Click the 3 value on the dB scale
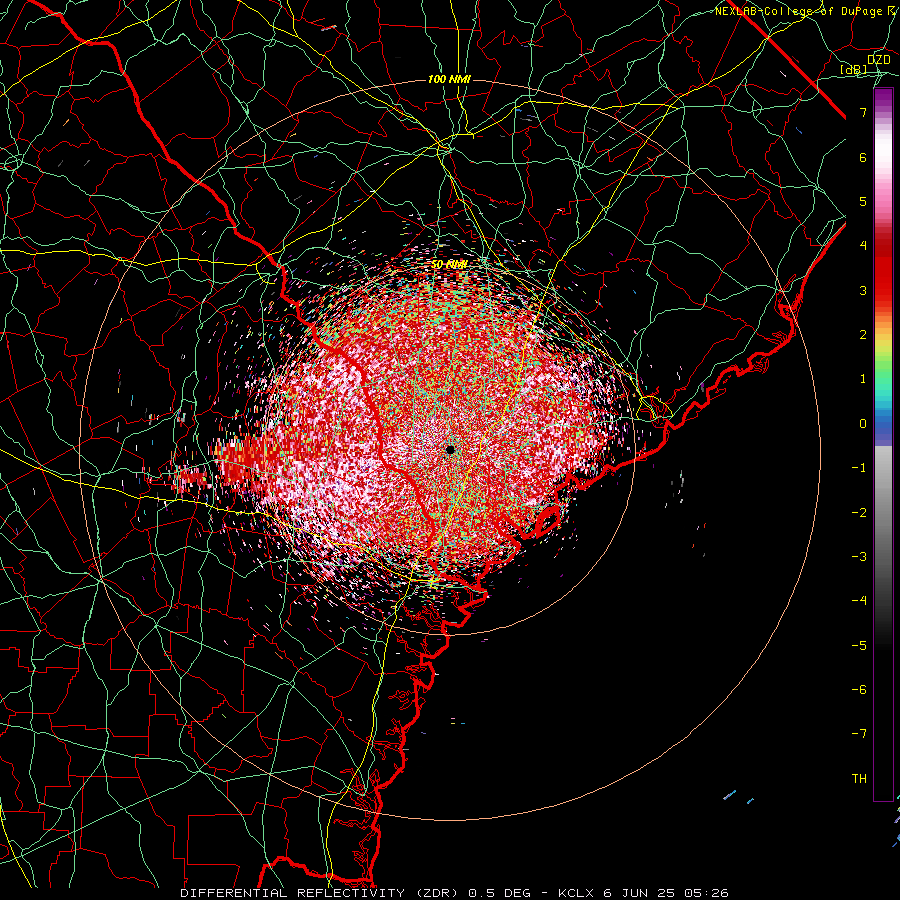The width and height of the screenshot is (900, 900). point(863,290)
